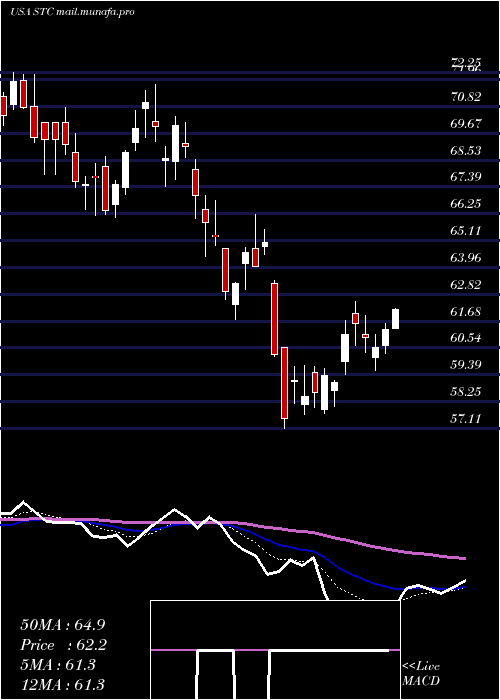Click the 59.39 price axis label
The width and height of the screenshot is (500, 700).
[466, 364]
